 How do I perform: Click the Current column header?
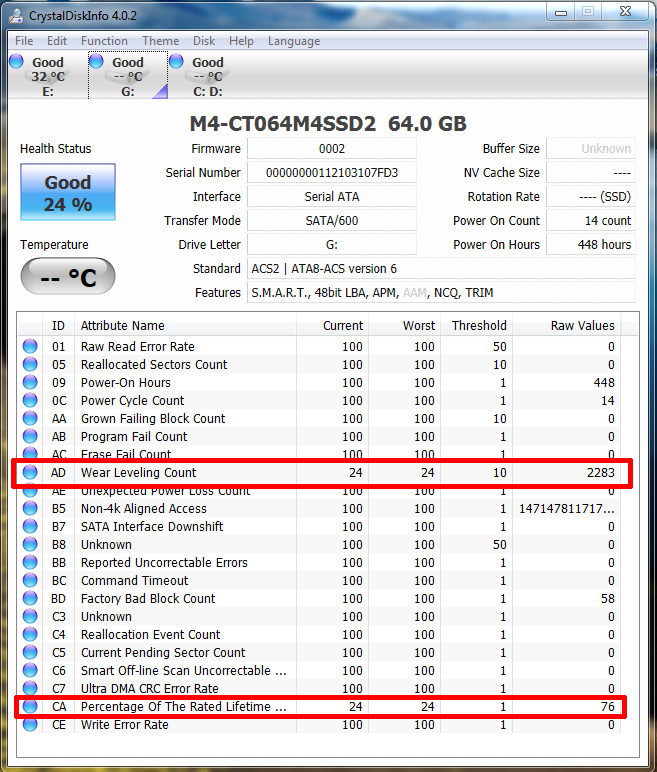click(x=332, y=325)
